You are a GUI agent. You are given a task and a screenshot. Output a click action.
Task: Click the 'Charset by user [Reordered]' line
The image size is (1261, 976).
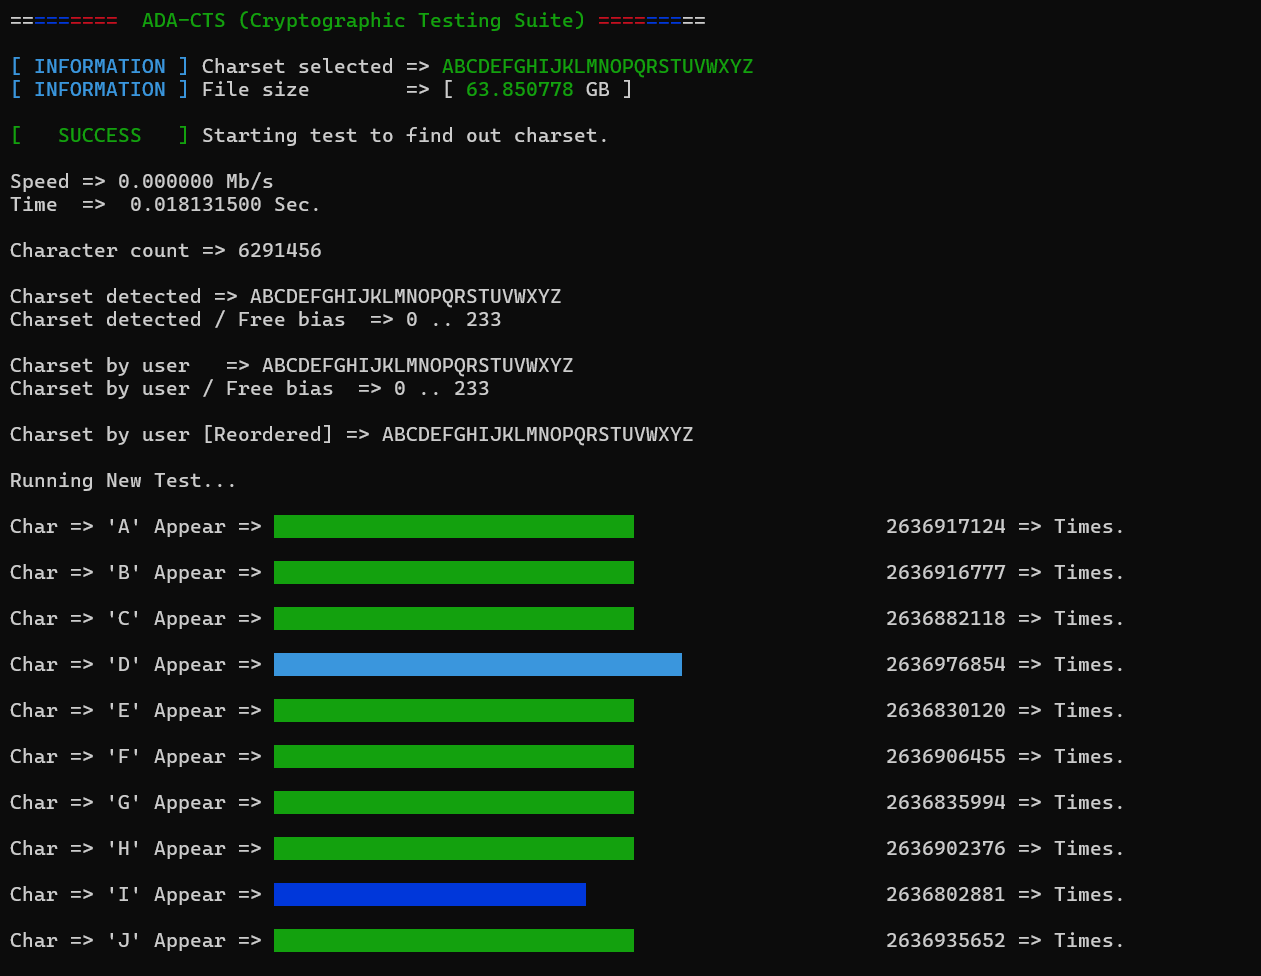351,435
